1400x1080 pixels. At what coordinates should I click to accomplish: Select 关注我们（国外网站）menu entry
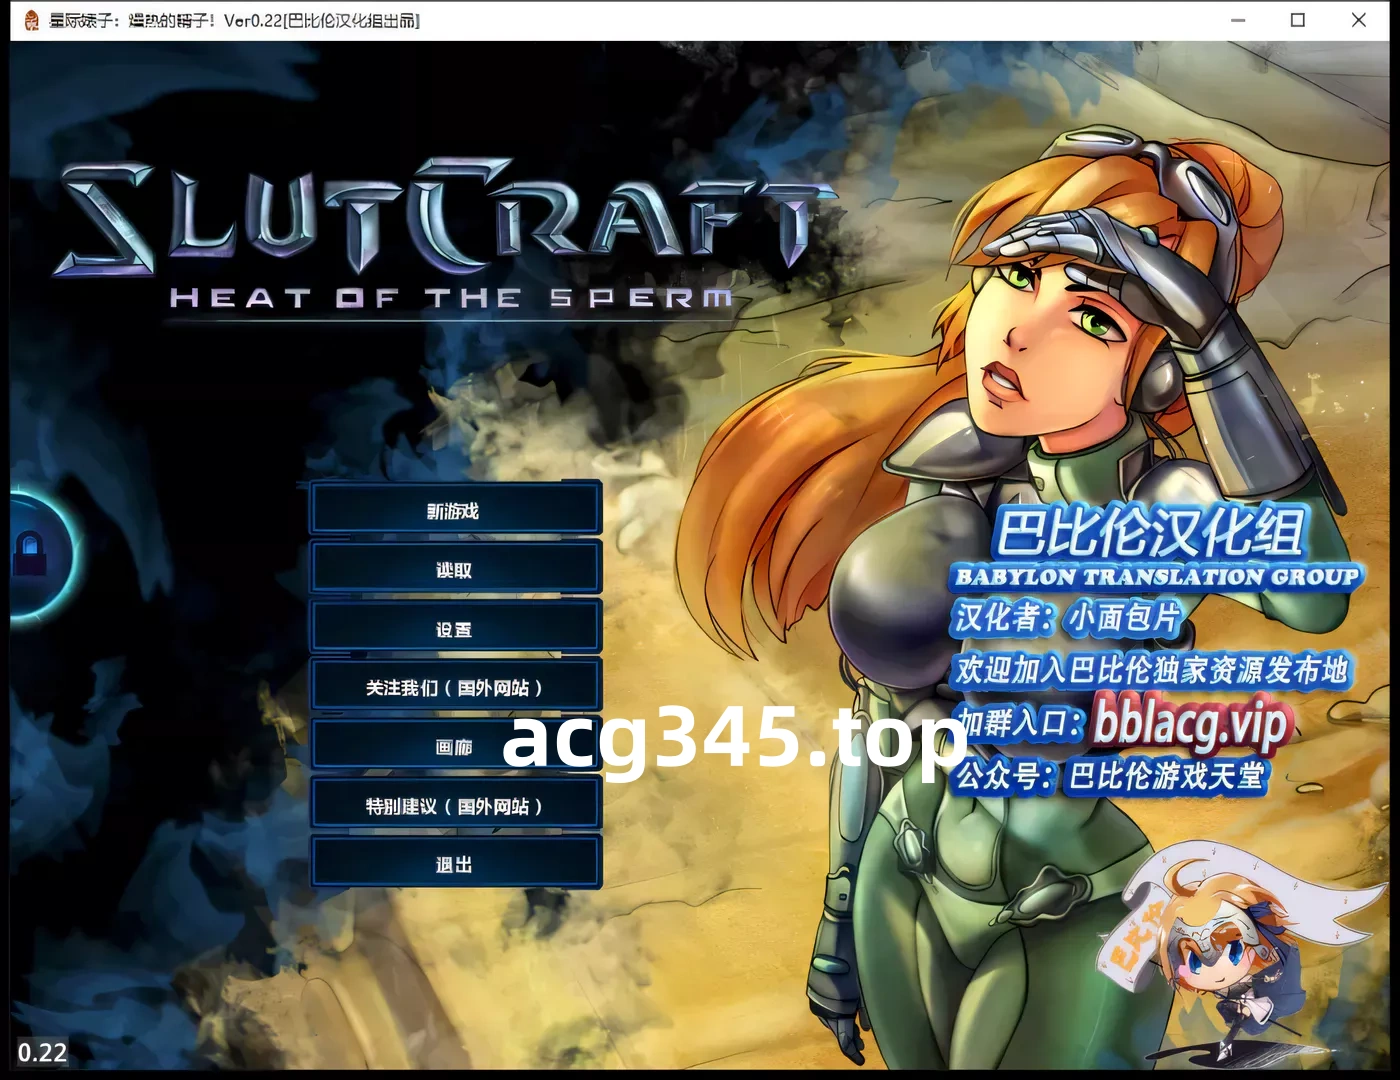click(x=455, y=688)
